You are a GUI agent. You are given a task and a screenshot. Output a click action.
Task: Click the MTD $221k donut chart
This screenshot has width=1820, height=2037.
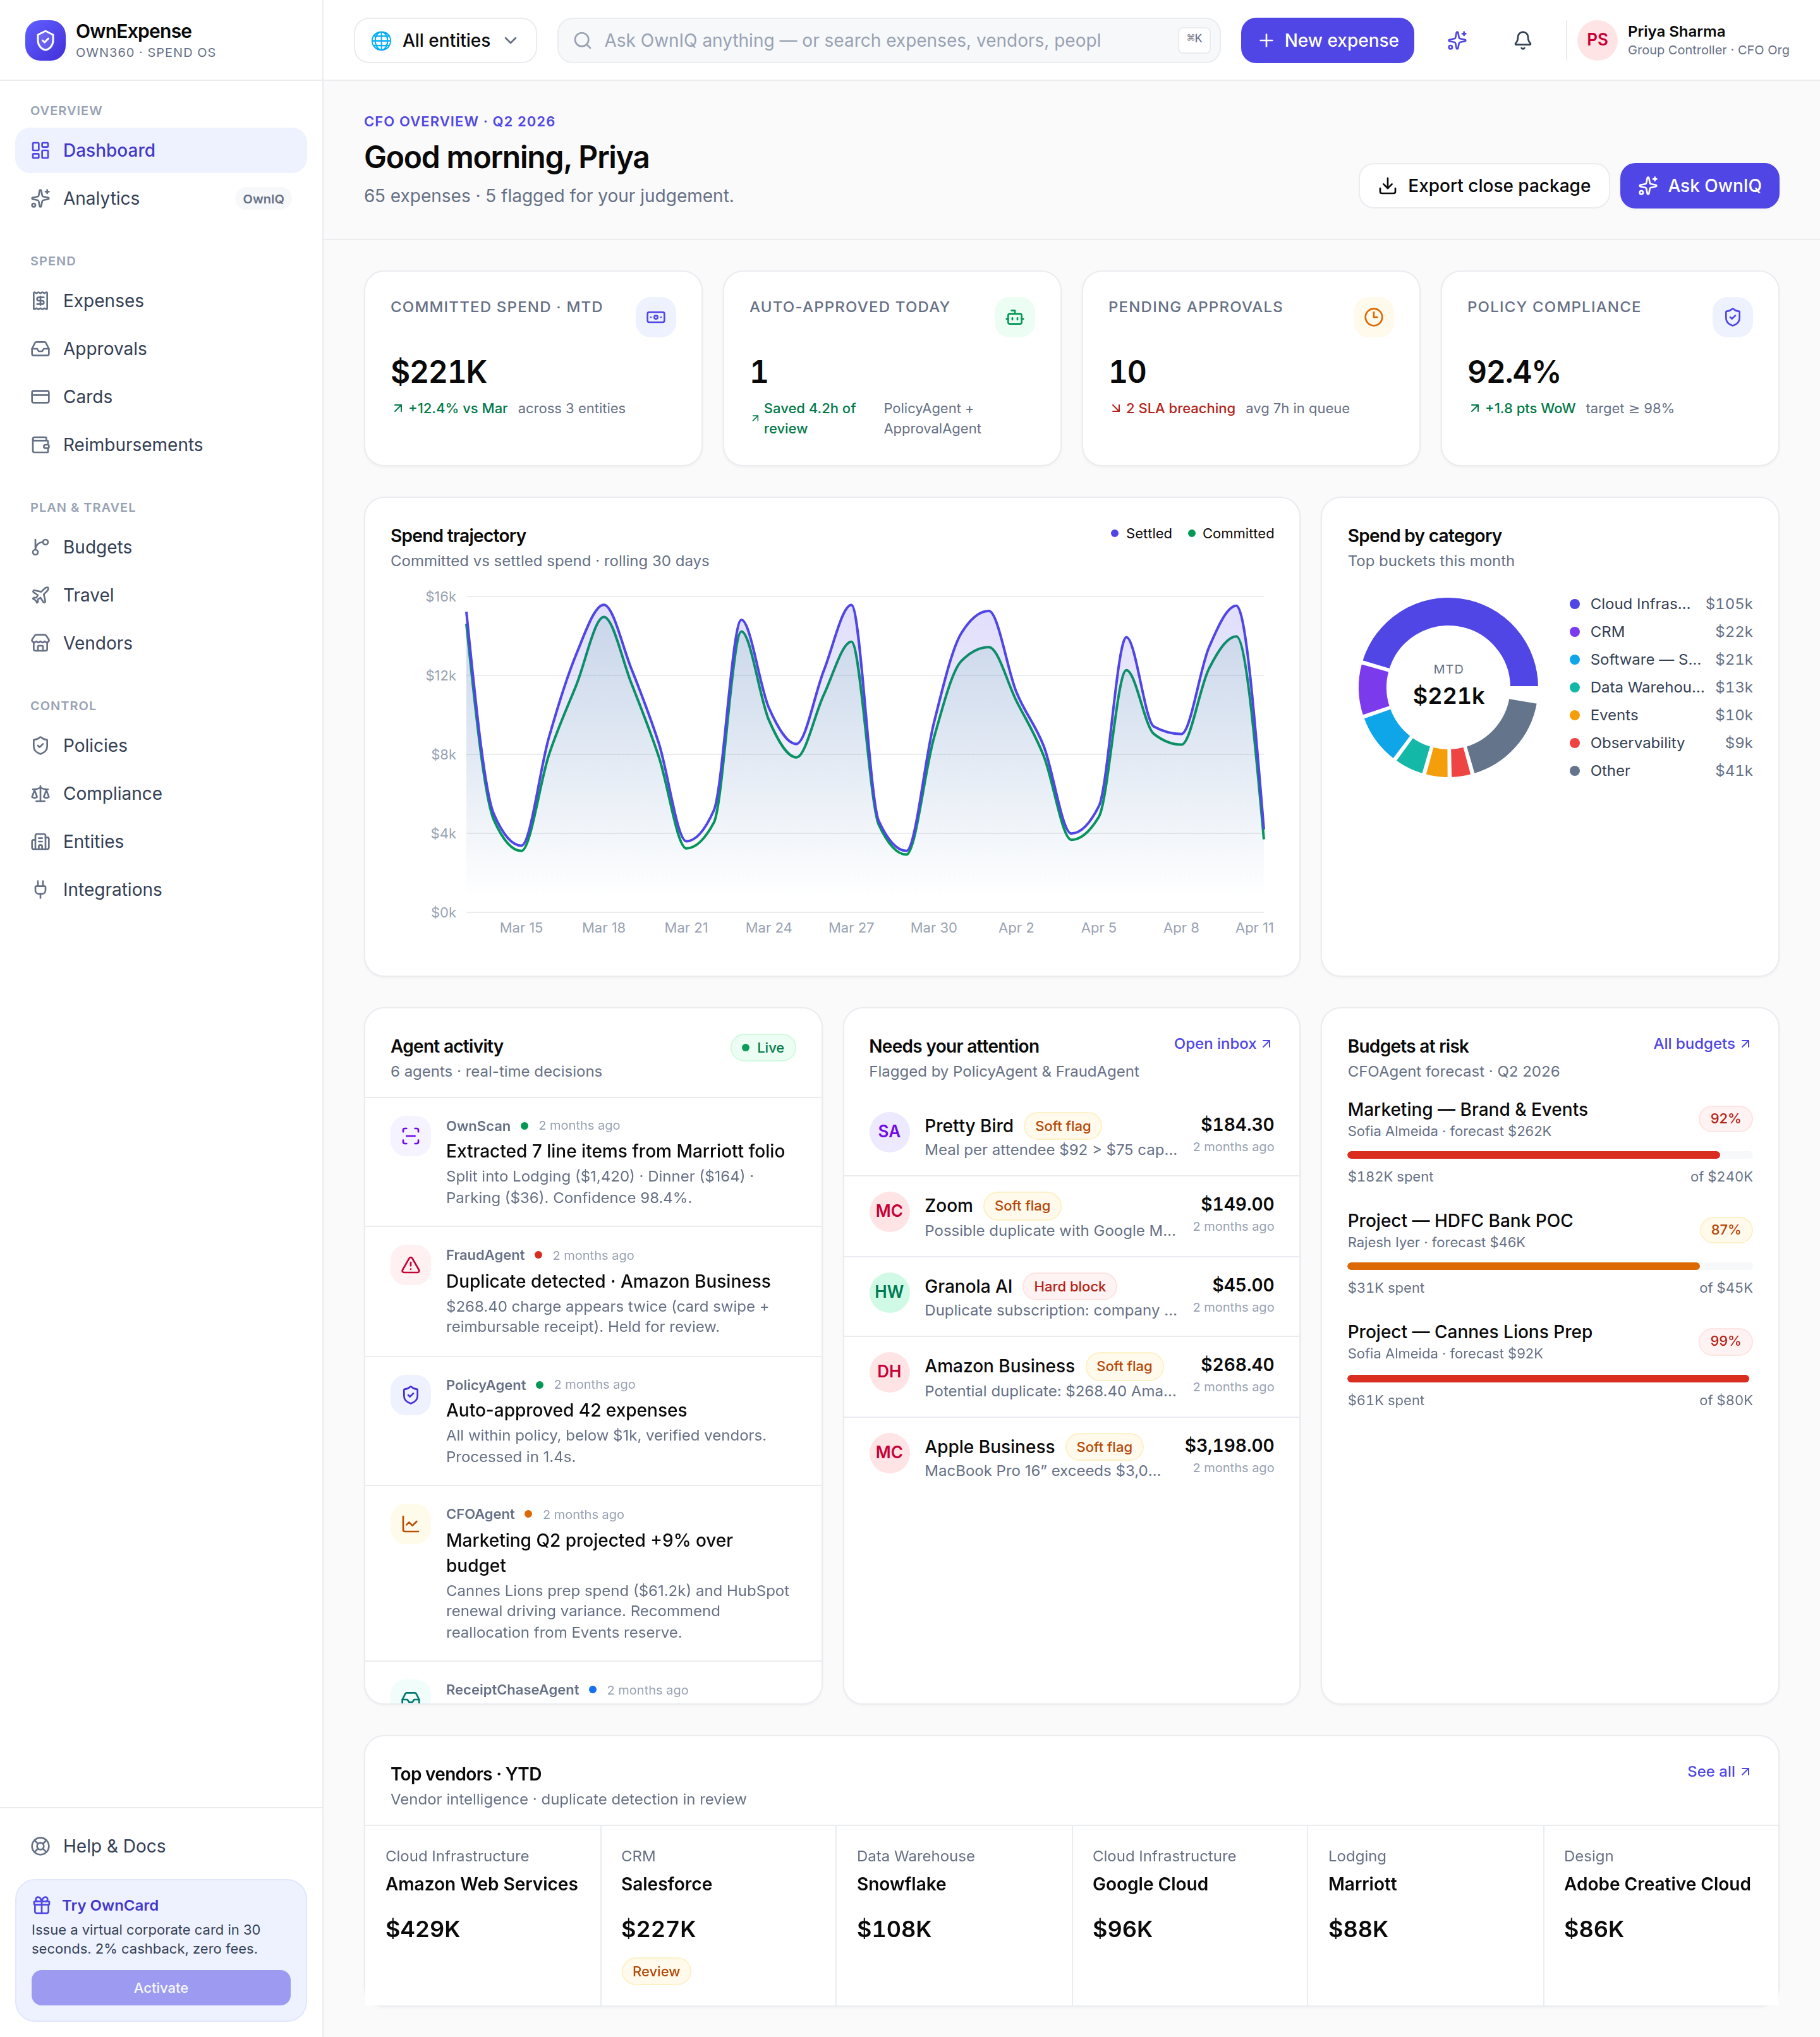coord(1447,687)
